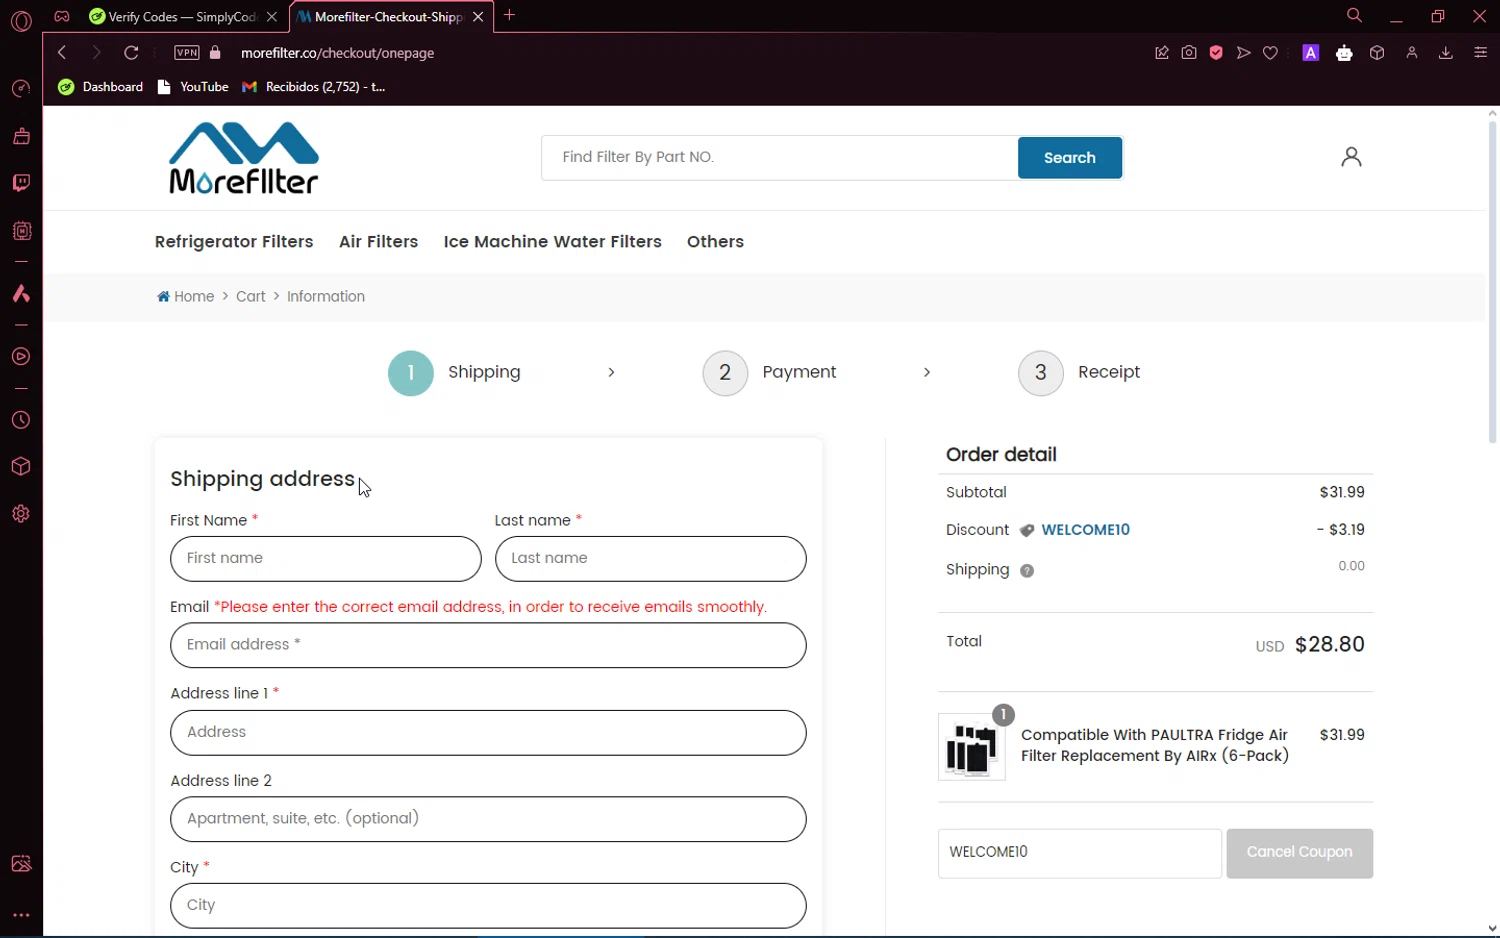Open the Others menu
This screenshot has height=938, width=1500.
coord(715,242)
